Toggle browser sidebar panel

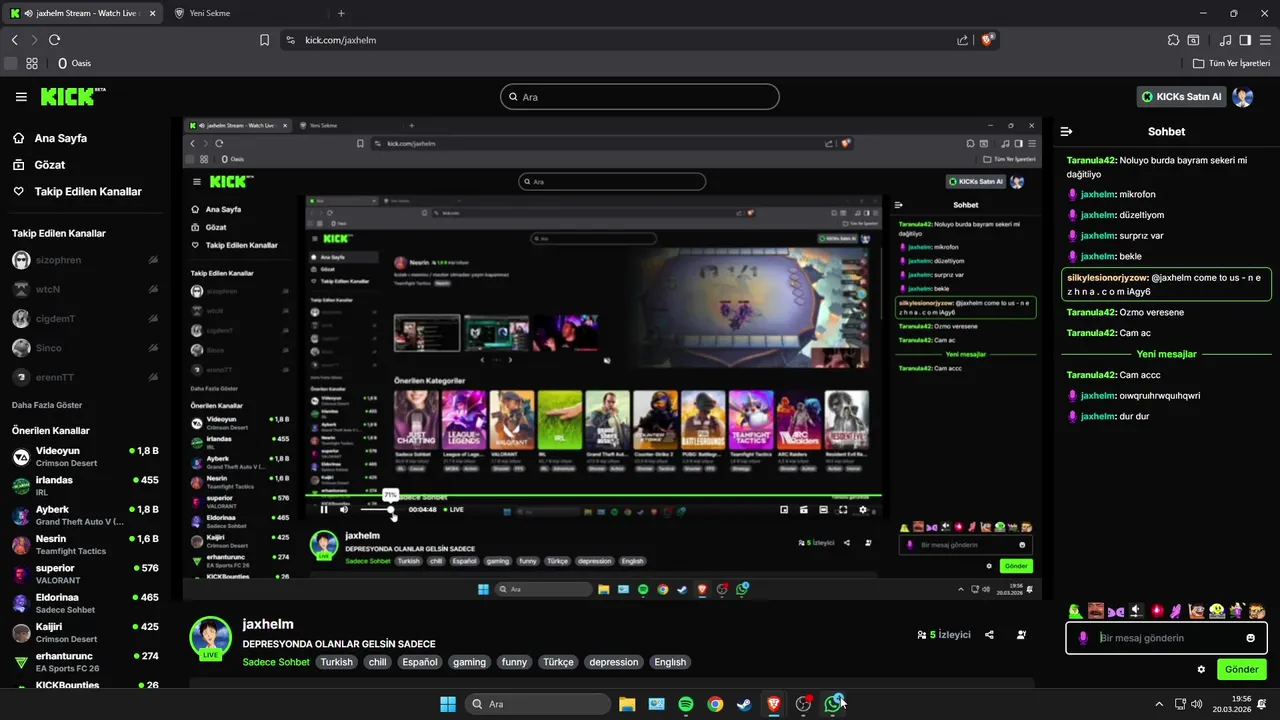click(x=1245, y=40)
